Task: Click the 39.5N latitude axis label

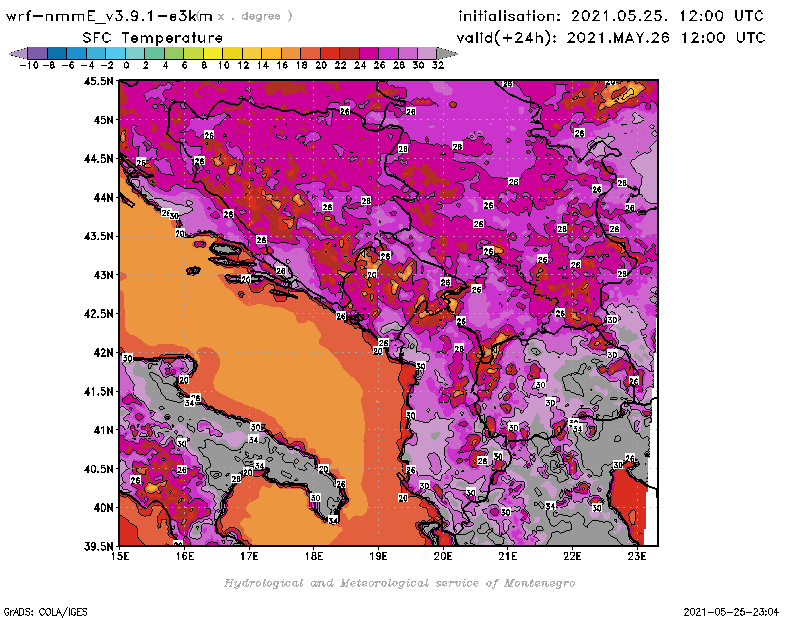Action: coord(98,546)
